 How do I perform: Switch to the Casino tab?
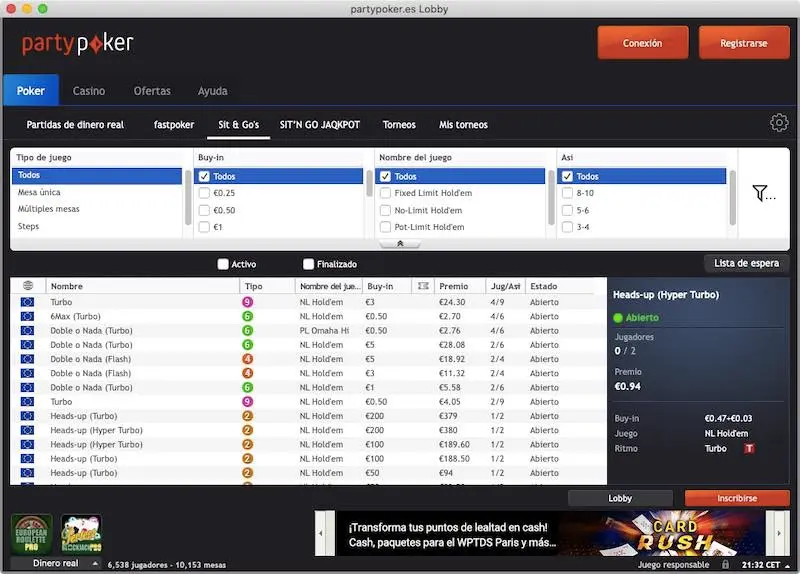(x=89, y=91)
